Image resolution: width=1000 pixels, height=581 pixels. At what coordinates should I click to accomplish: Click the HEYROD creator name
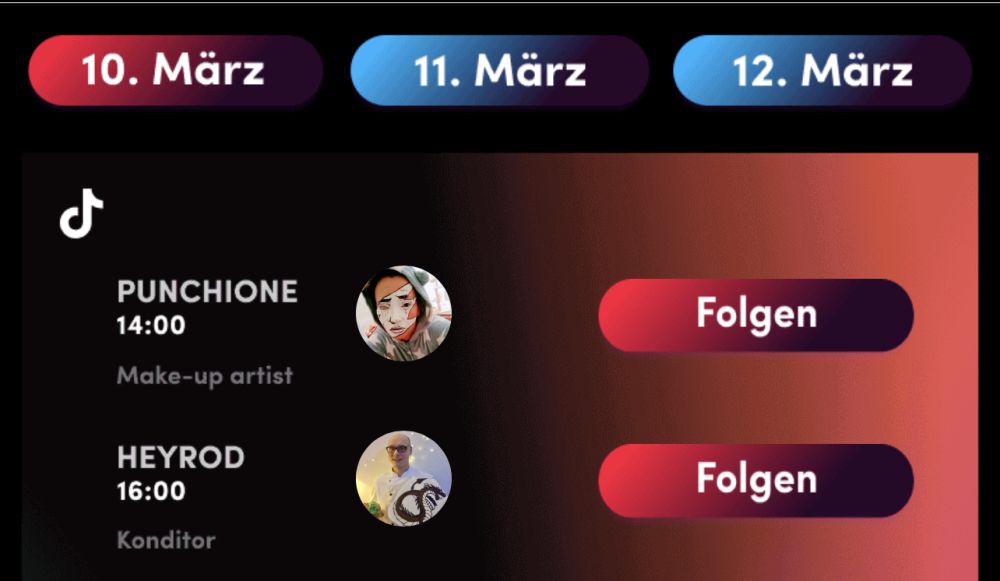(180, 458)
